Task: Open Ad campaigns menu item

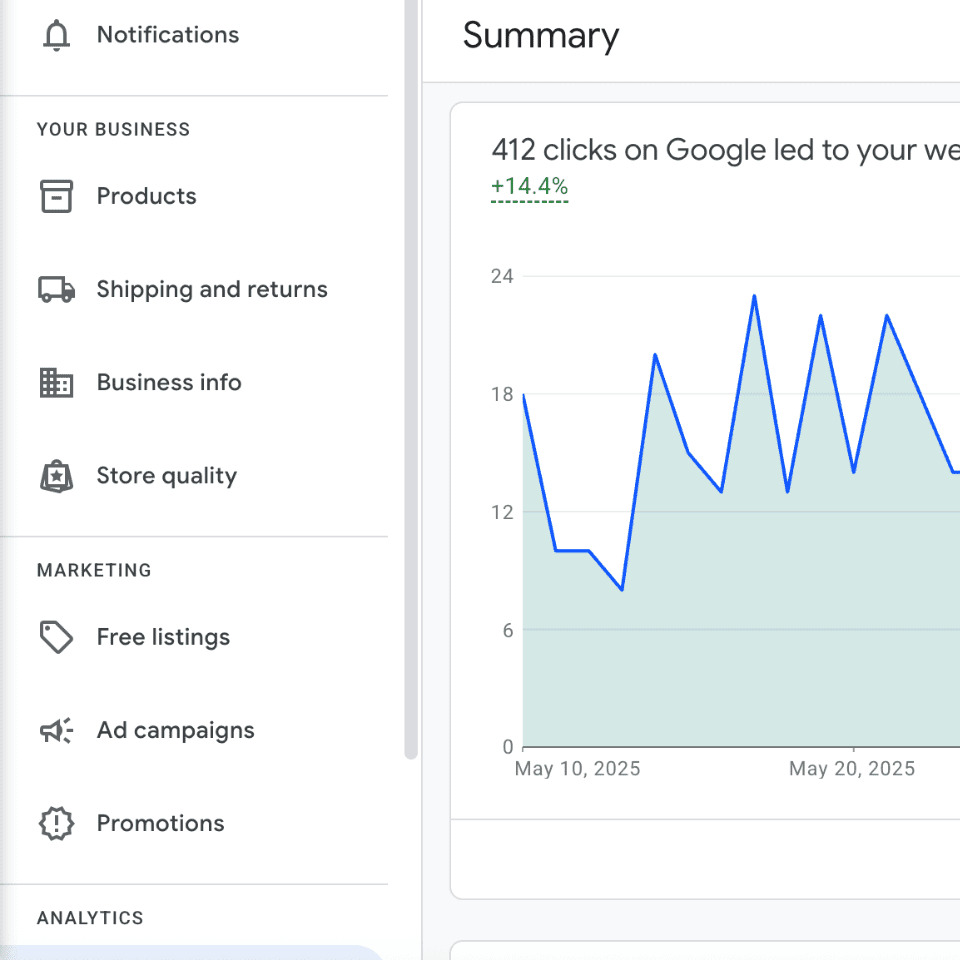Action: coord(175,731)
